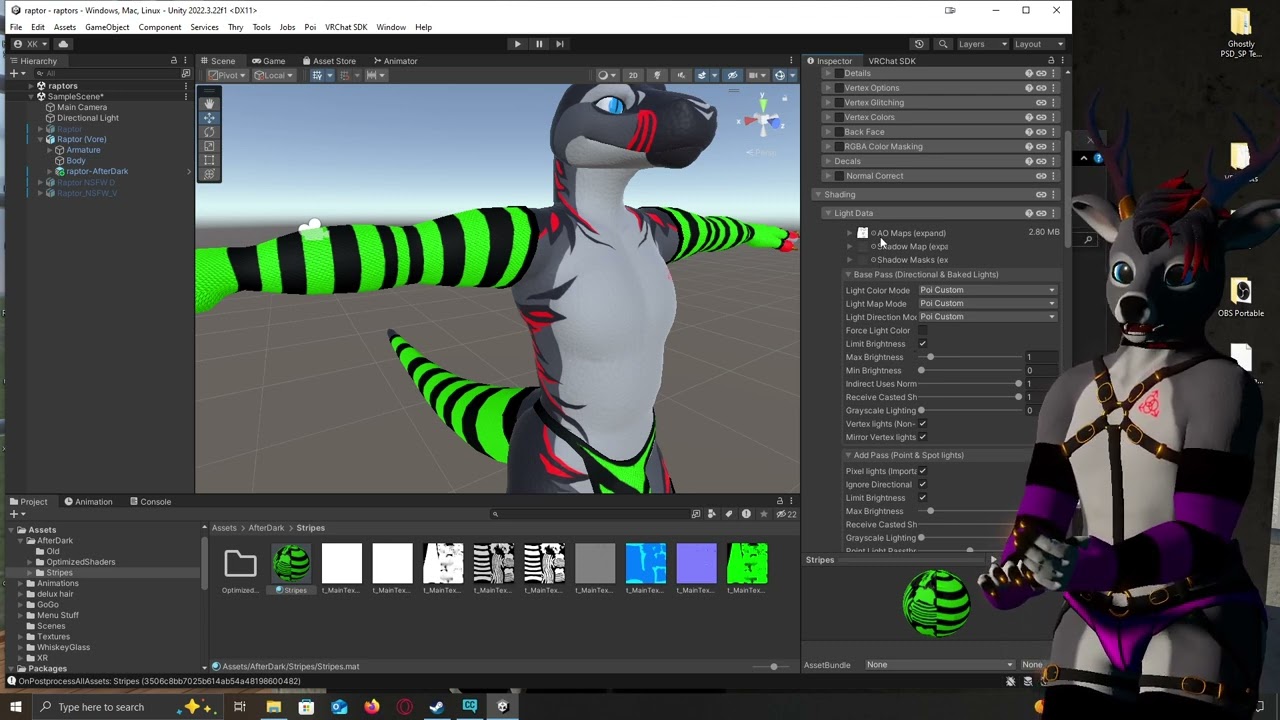Switch to the VRChat SDK inspector tab
This screenshot has width=1280, height=720.
tap(892, 61)
